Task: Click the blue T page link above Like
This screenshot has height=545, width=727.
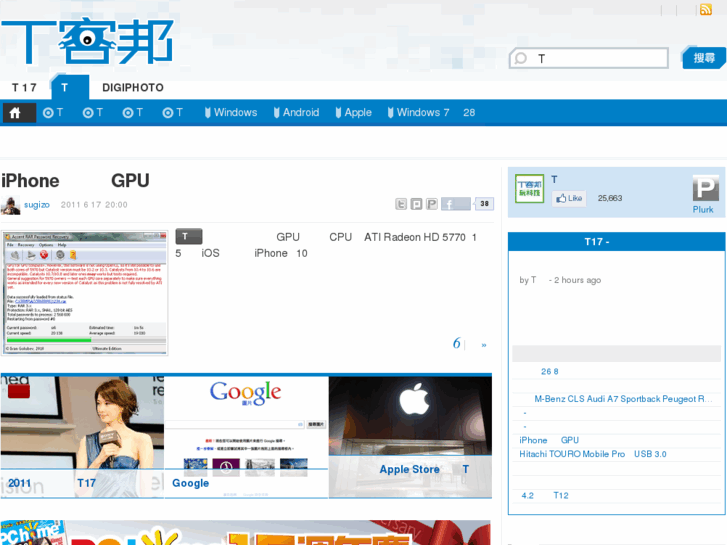Action: (x=555, y=180)
